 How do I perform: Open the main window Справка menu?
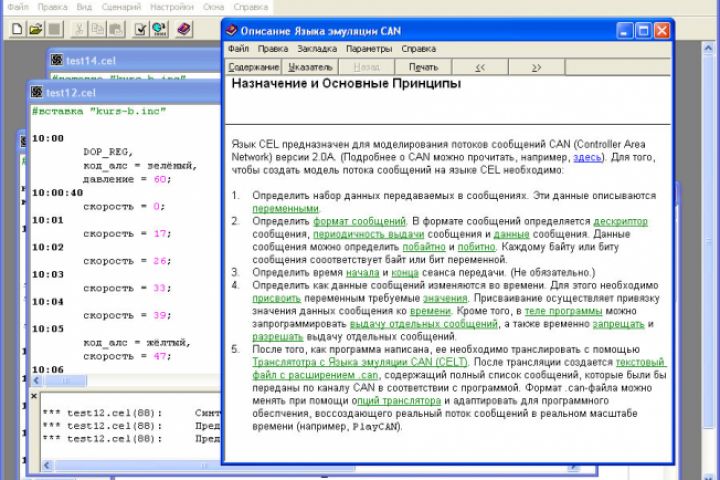(x=251, y=7)
